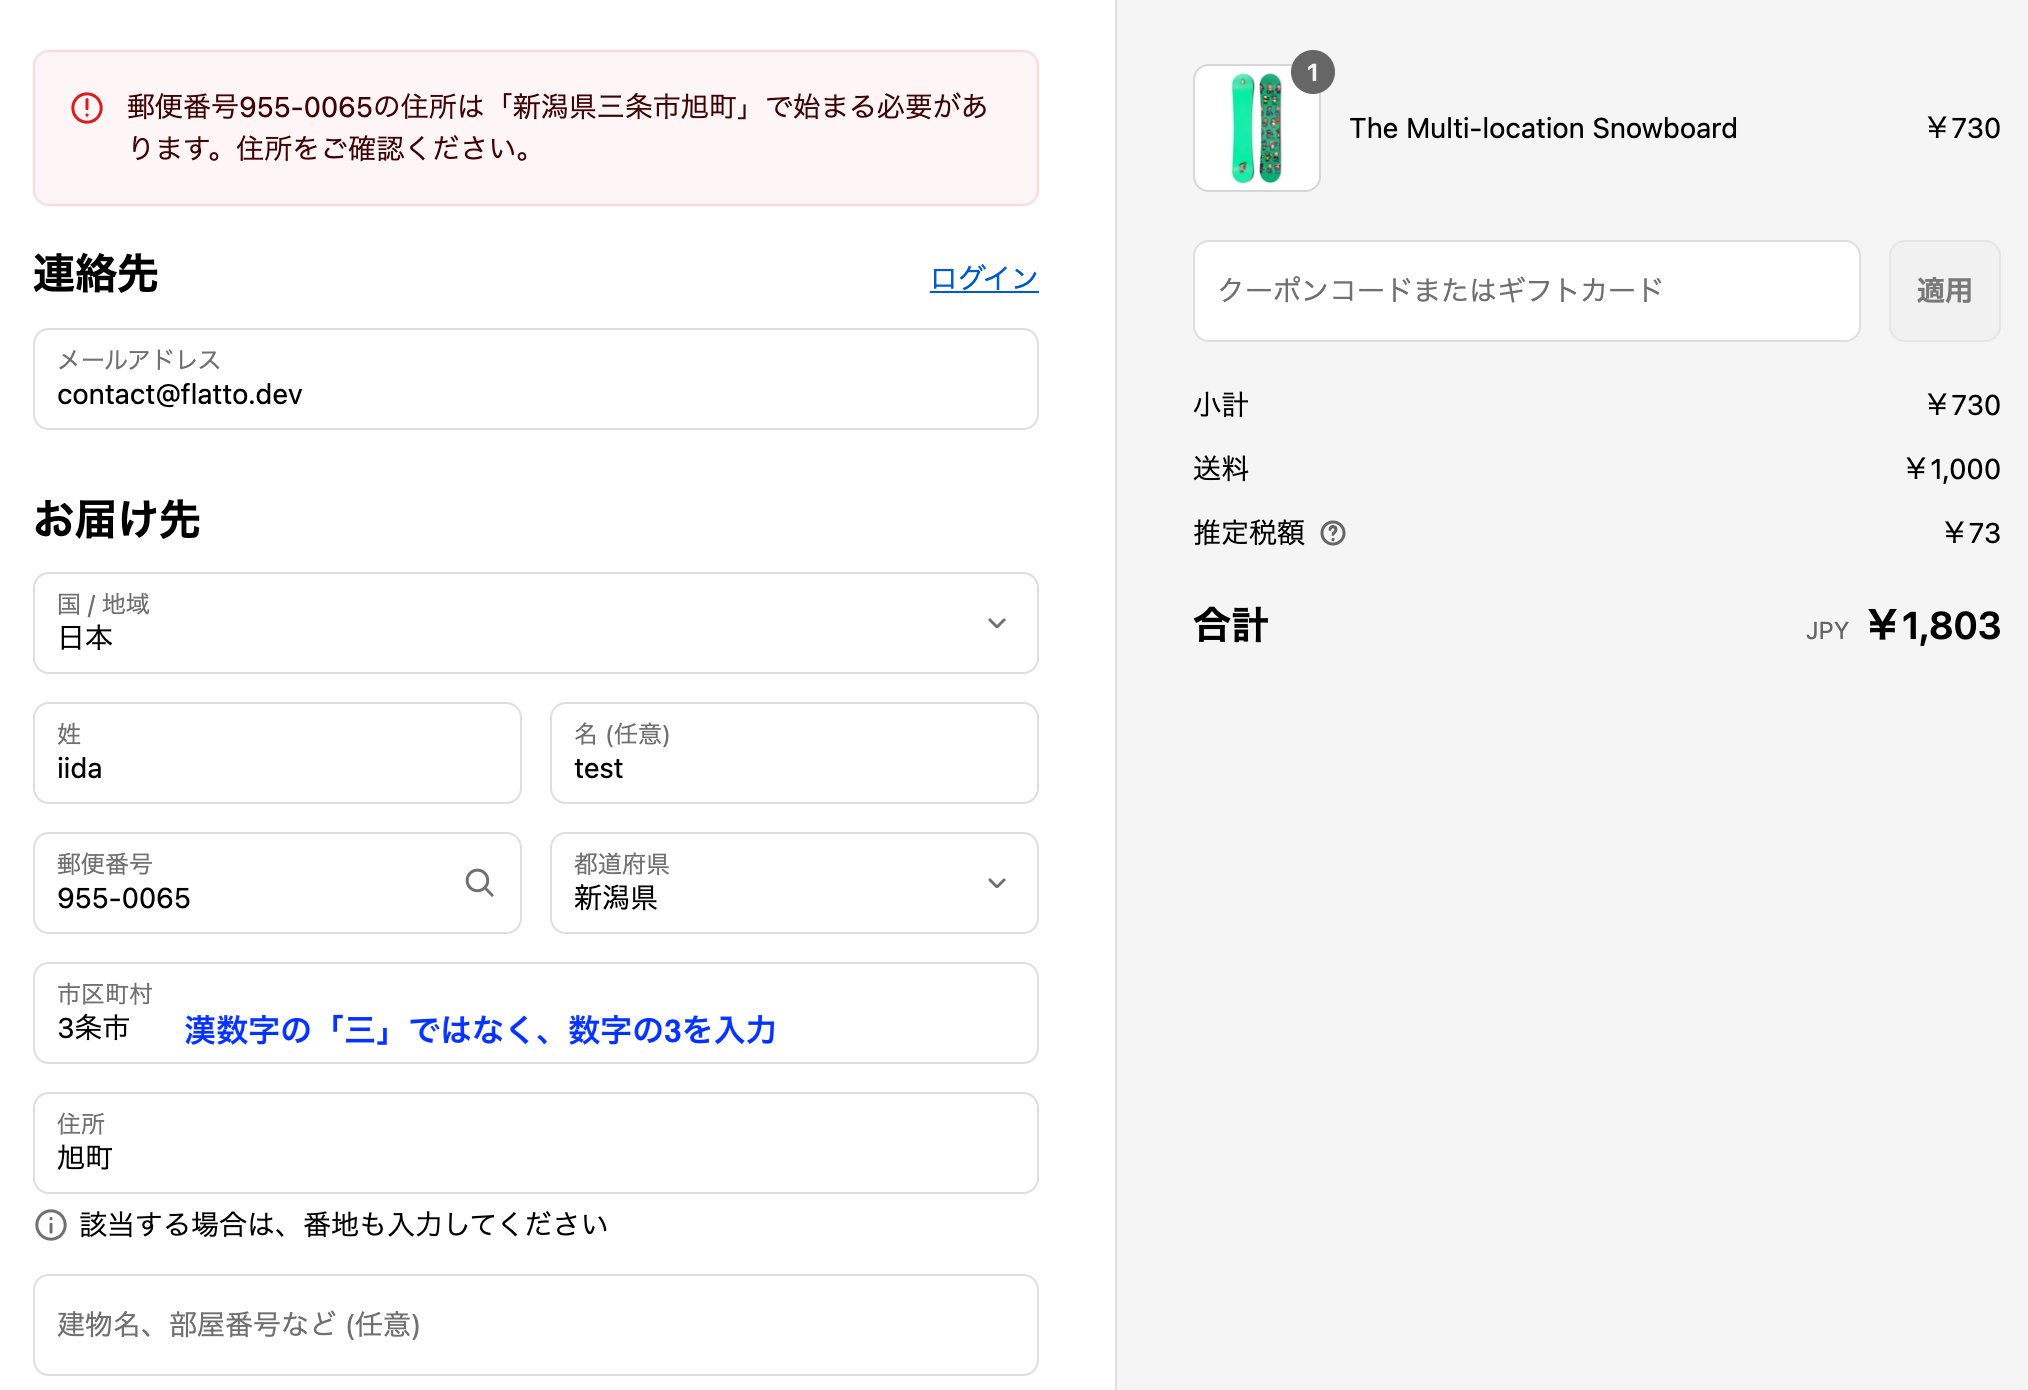Click the 住所 address field containing 旭町

click(535, 1144)
